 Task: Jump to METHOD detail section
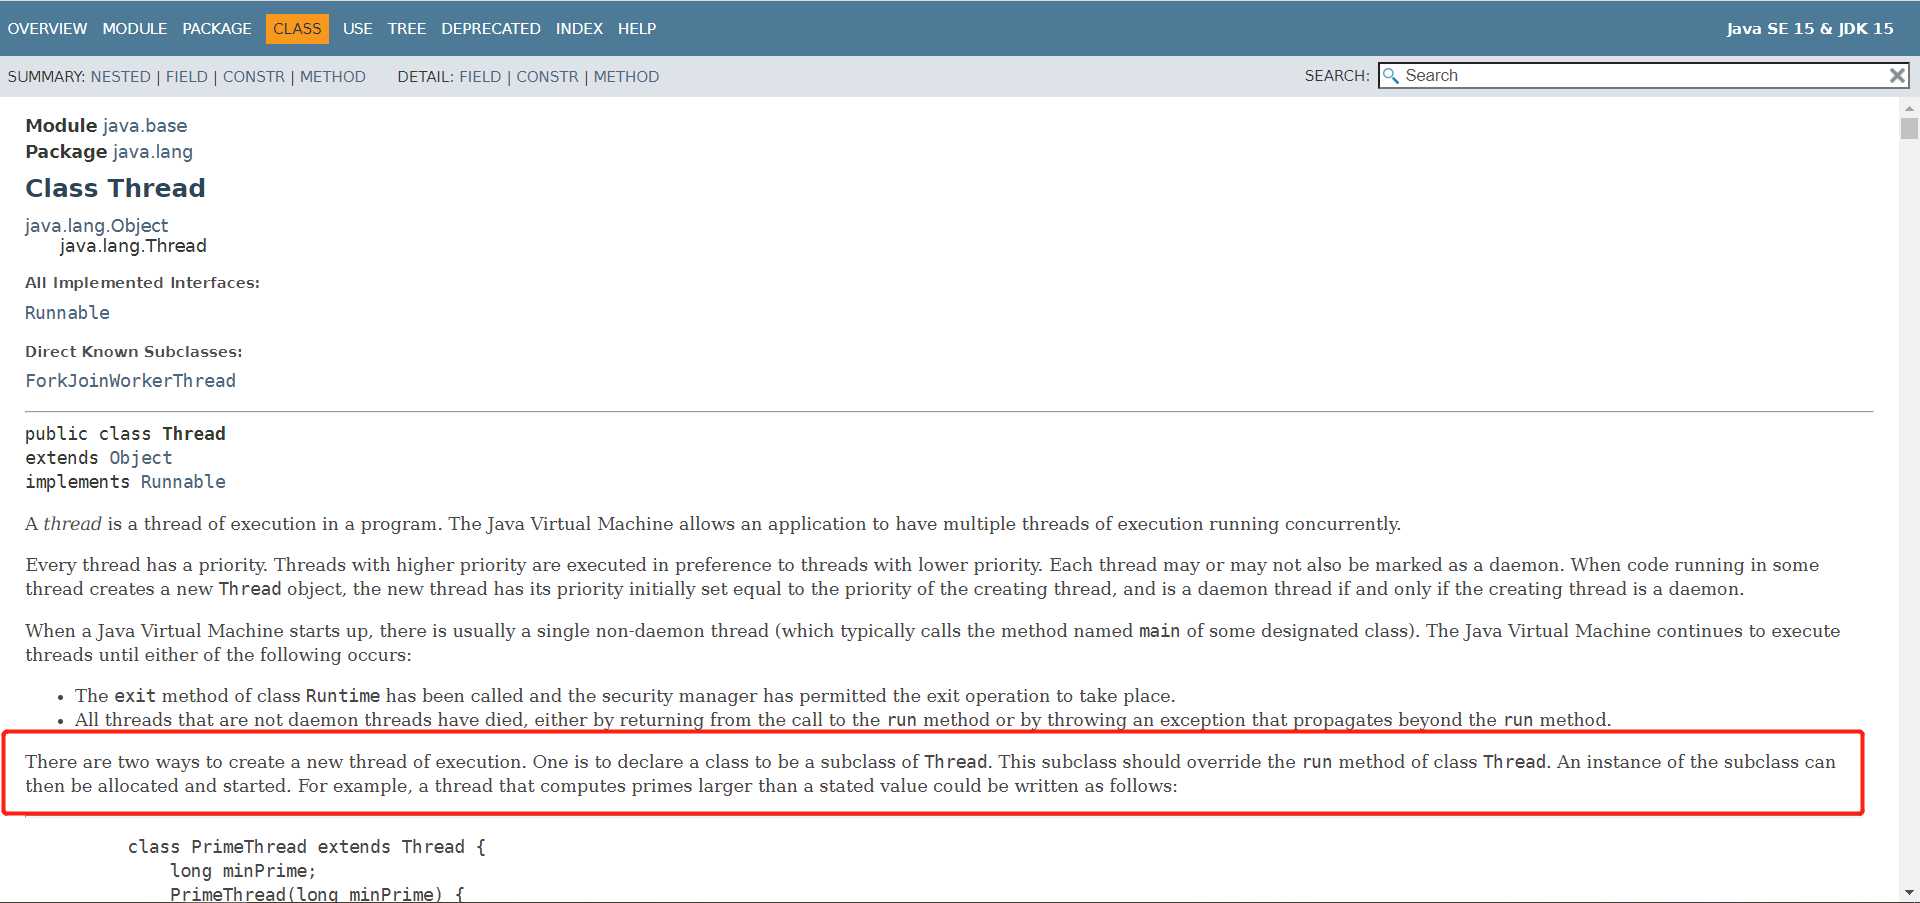coord(626,77)
